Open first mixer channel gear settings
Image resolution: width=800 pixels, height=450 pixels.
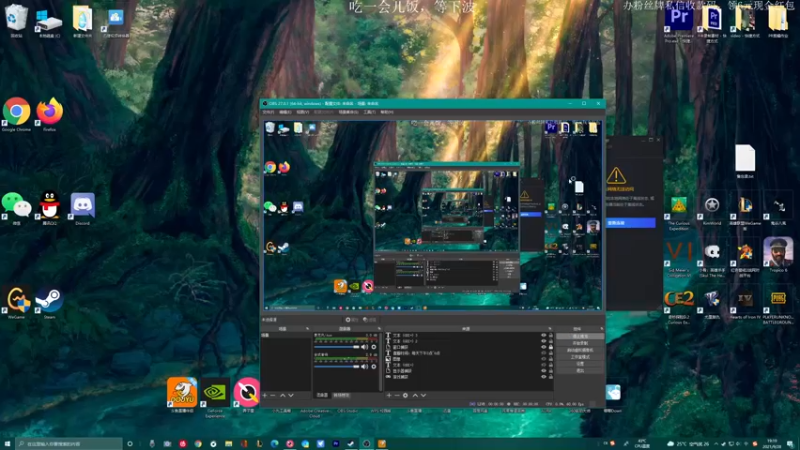(374, 347)
